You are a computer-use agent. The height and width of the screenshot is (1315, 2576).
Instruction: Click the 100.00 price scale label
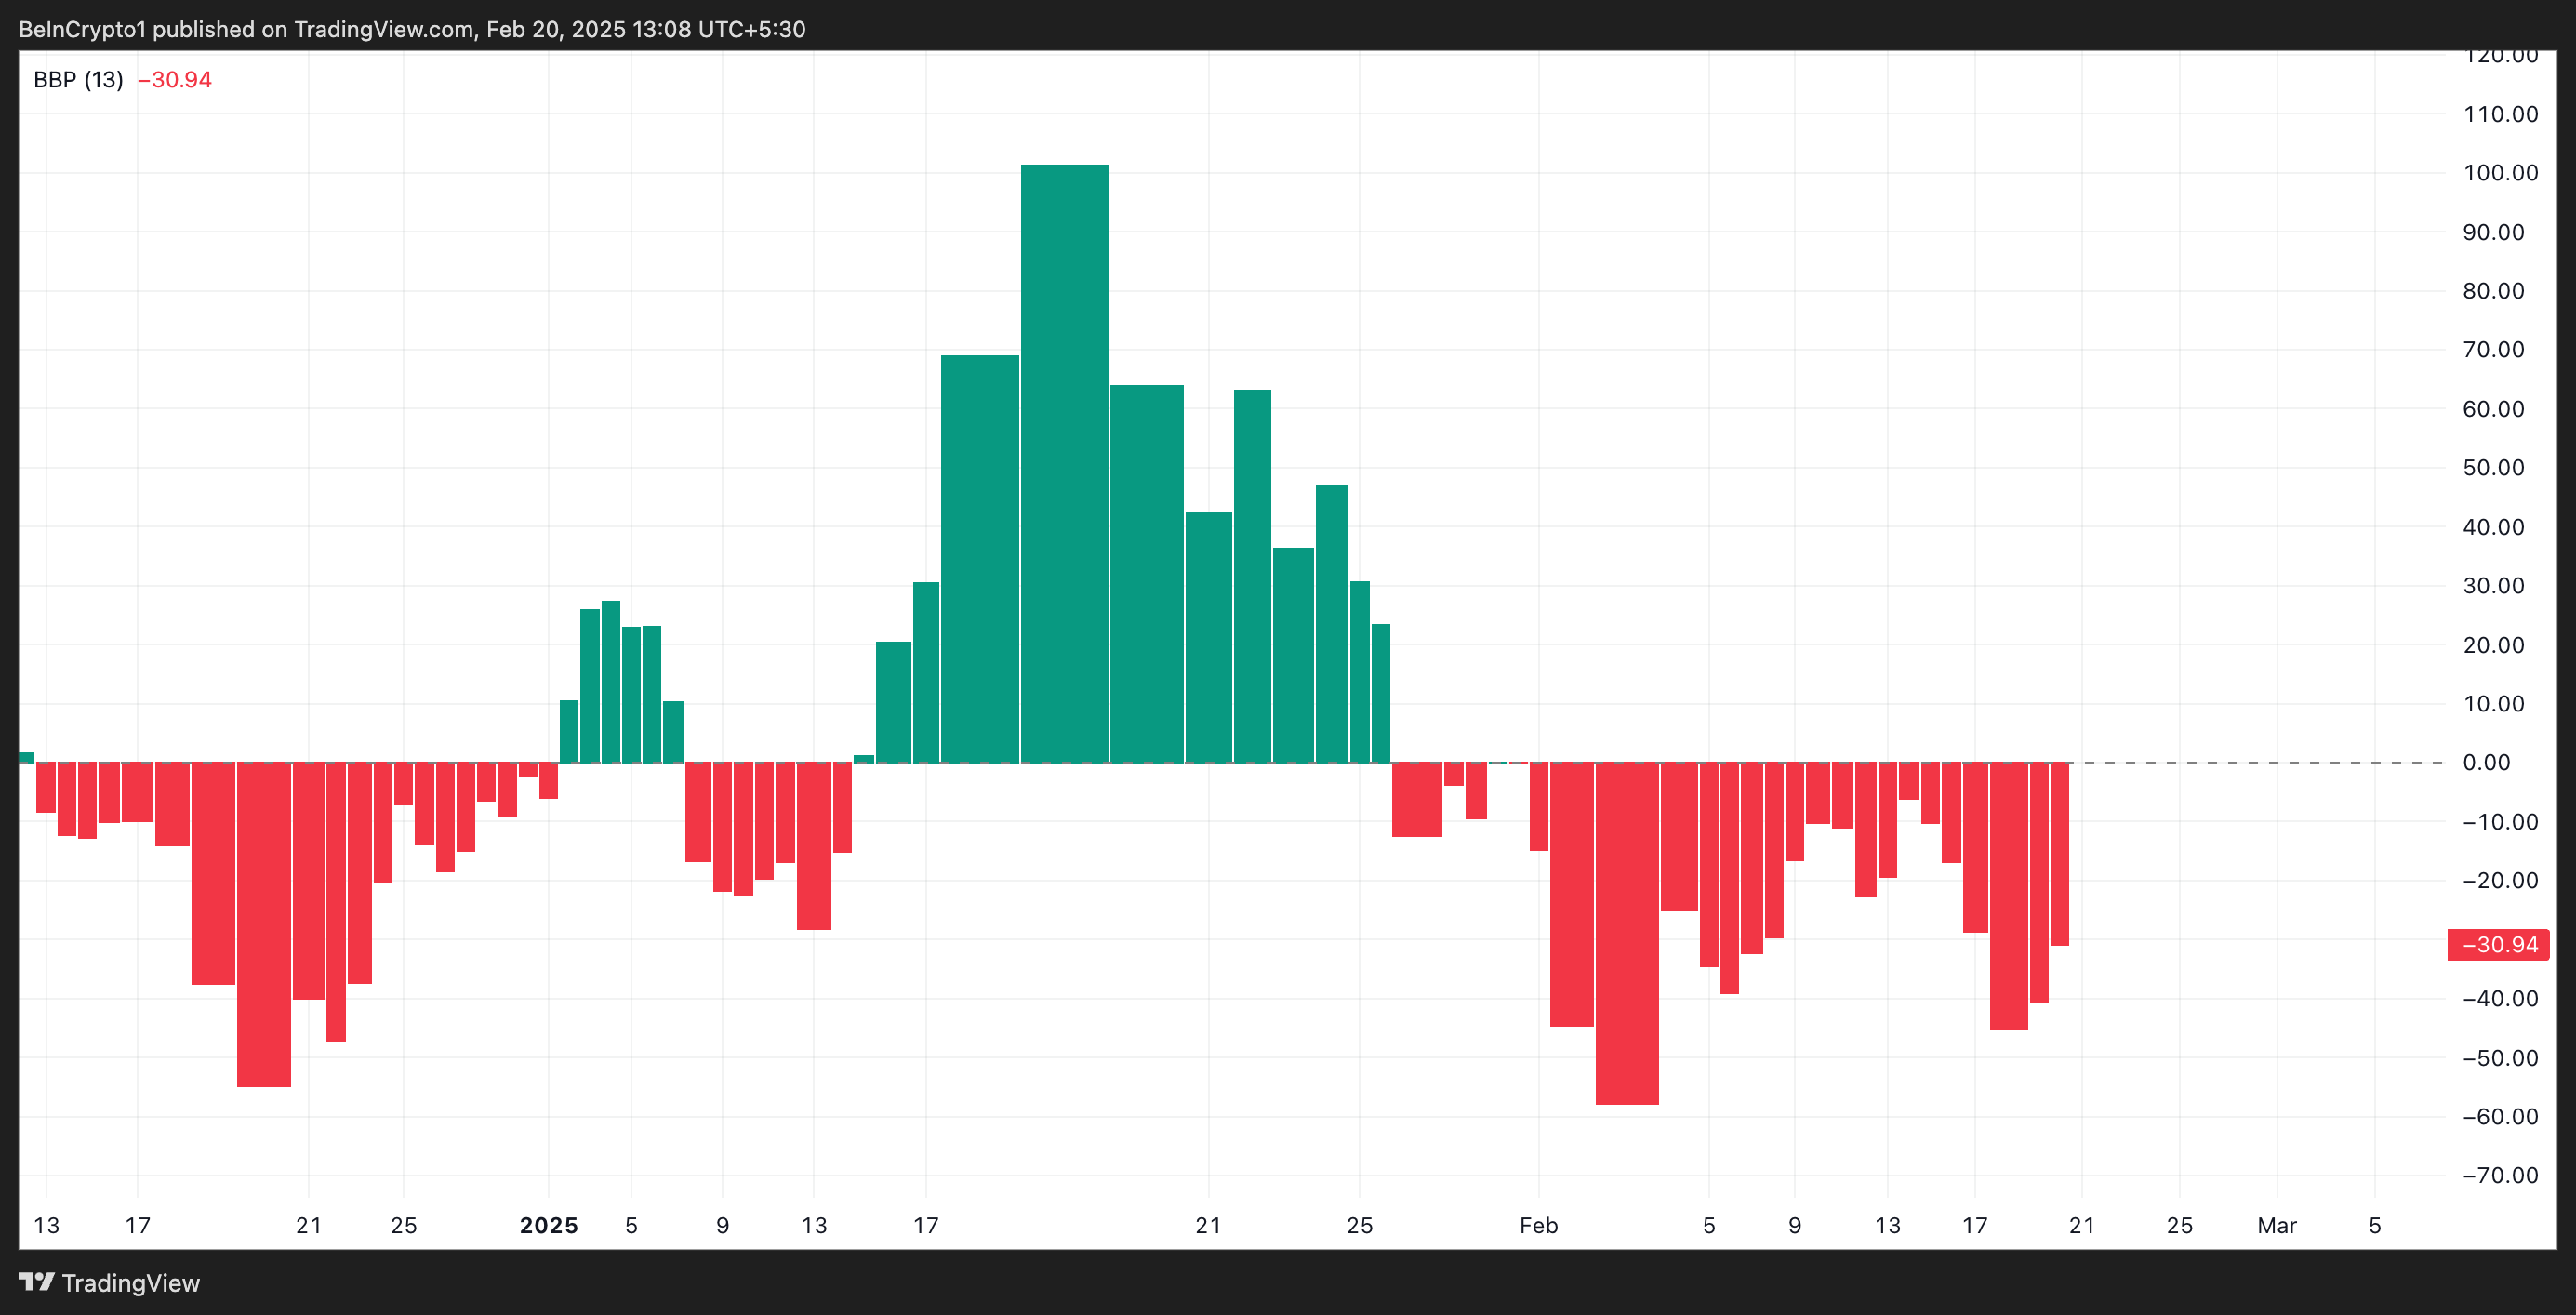[x=2500, y=173]
